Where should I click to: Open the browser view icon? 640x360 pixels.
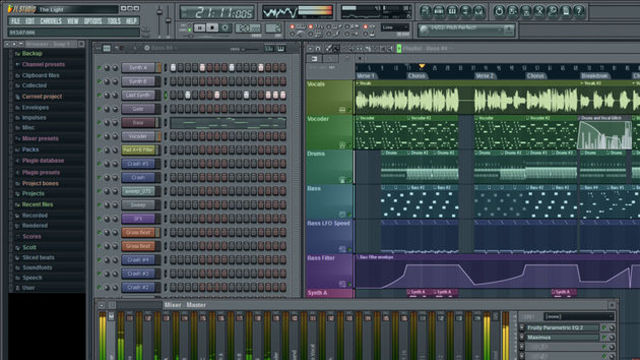coord(465,11)
